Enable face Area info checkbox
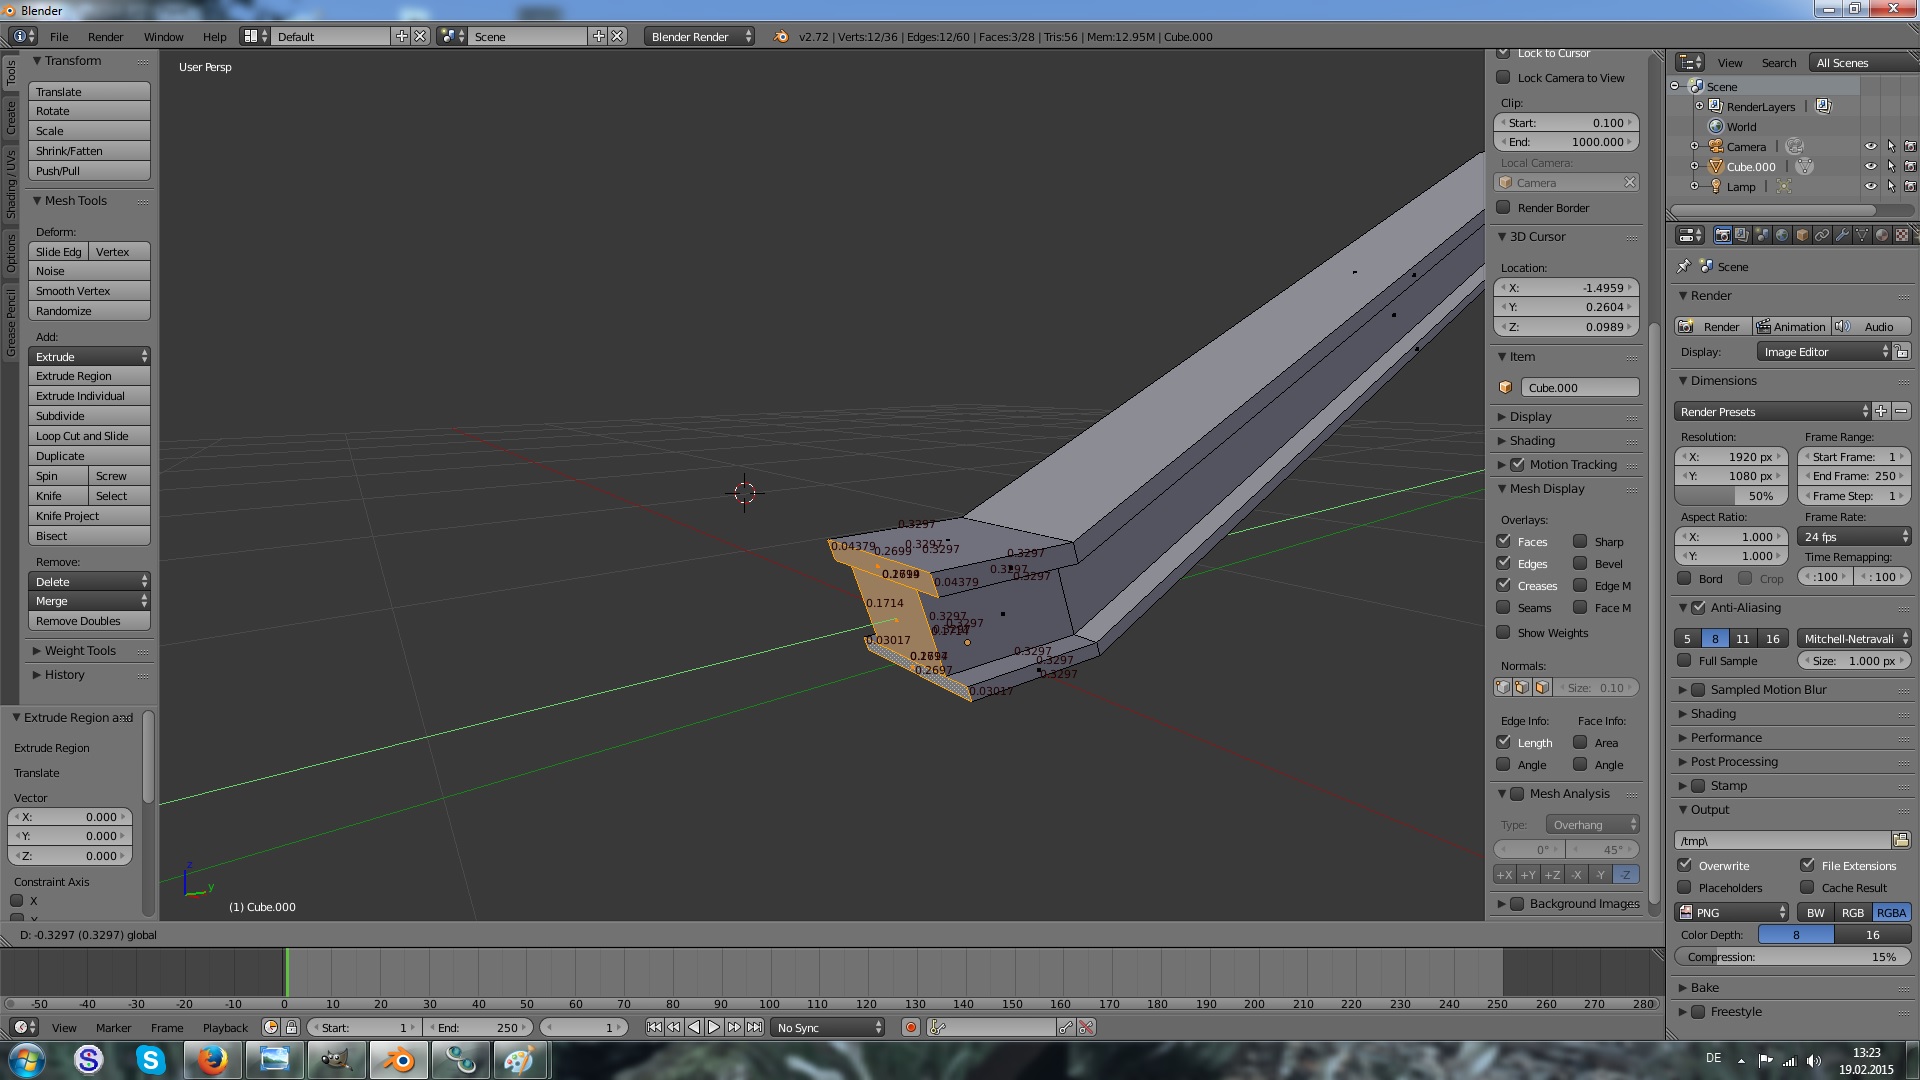1920x1080 pixels. point(1580,742)
